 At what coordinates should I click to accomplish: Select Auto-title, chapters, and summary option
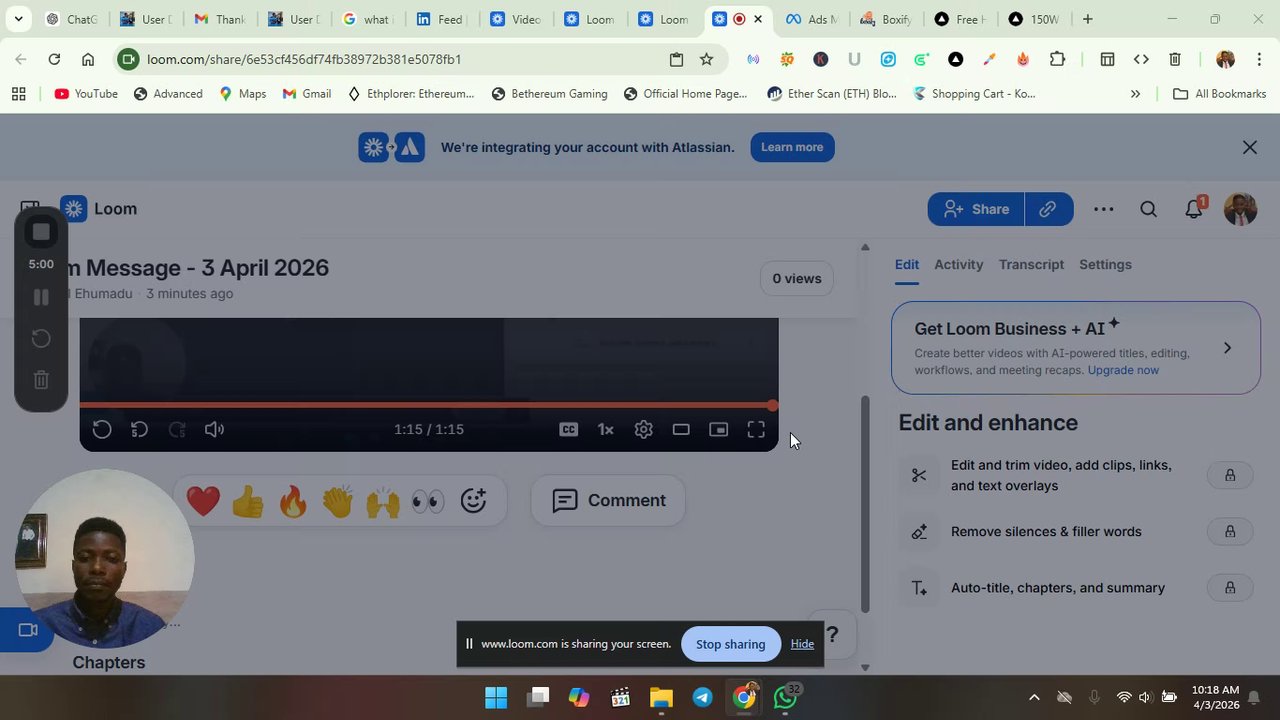(x=1058, y=588)
